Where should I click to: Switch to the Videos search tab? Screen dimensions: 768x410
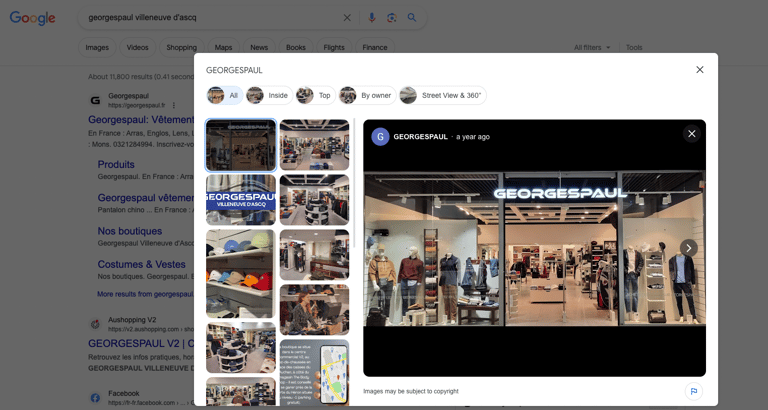(x=138, y=48)
